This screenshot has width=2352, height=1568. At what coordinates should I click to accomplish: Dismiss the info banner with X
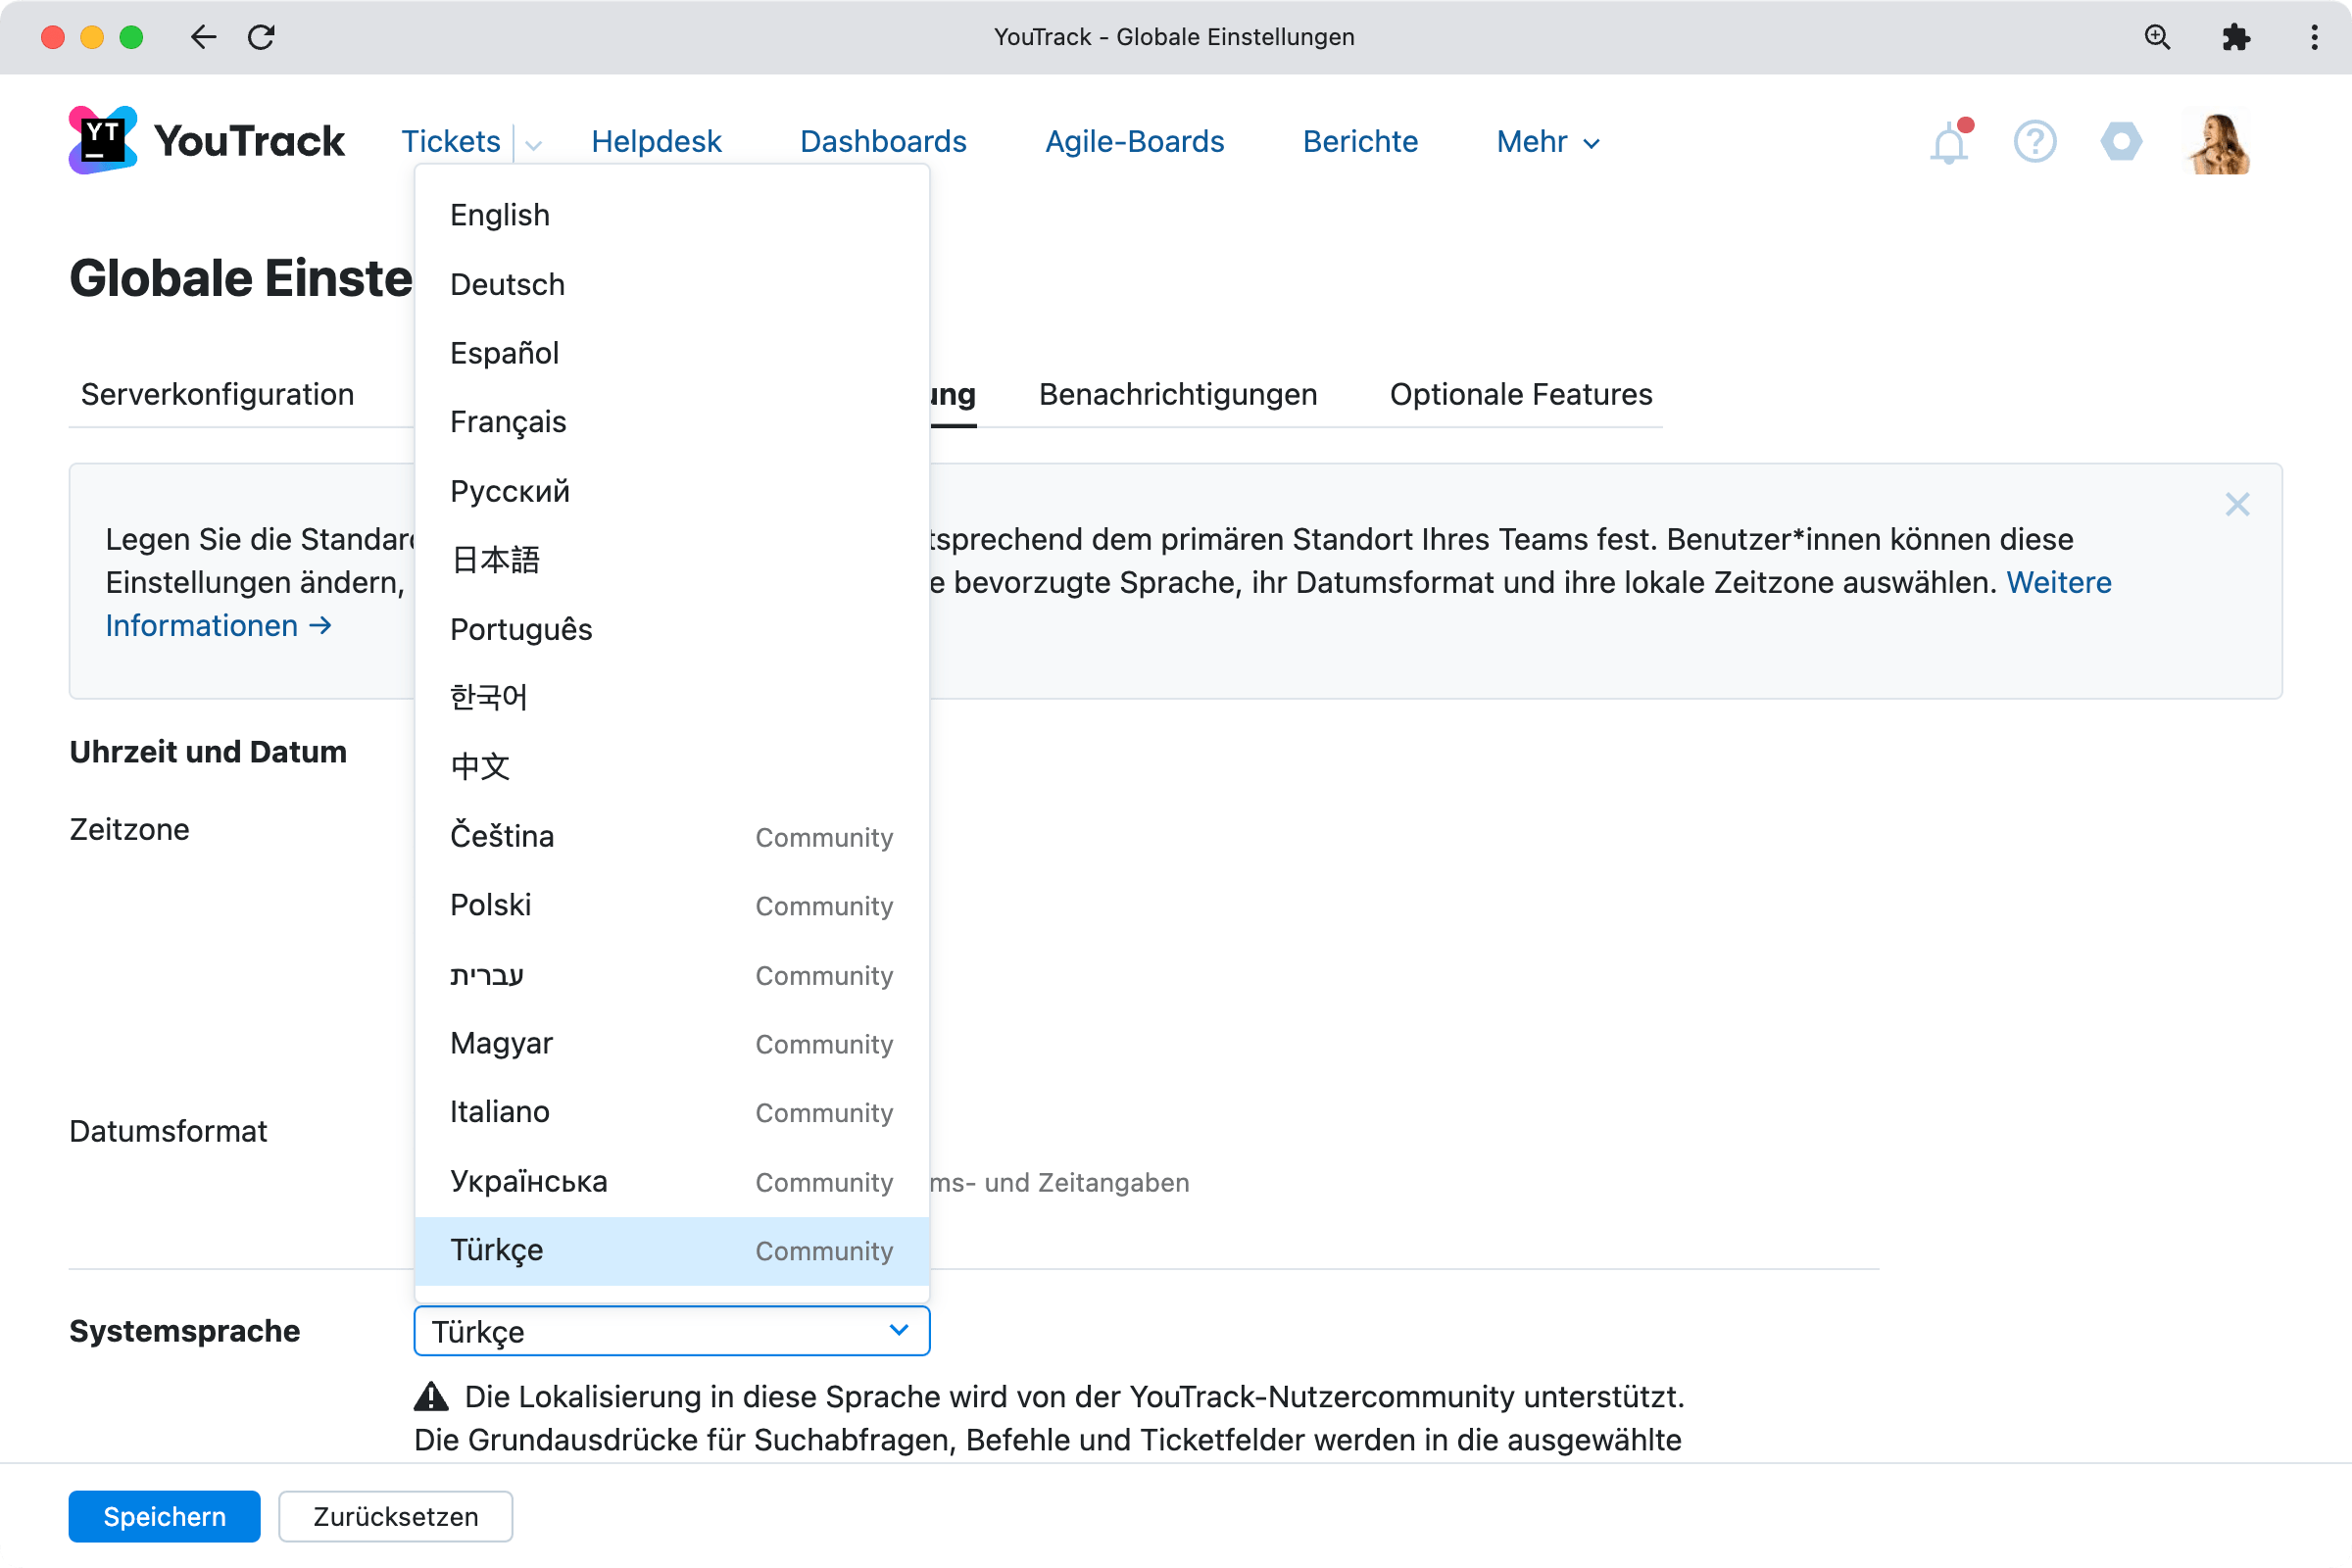2237,504
